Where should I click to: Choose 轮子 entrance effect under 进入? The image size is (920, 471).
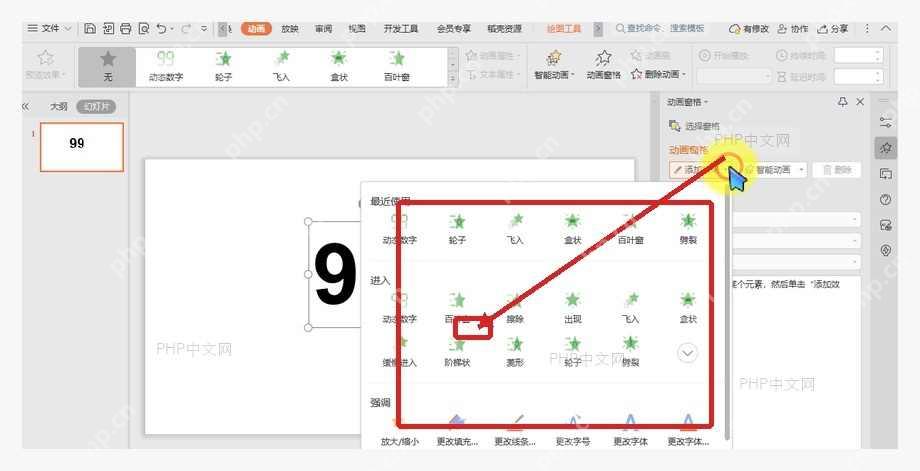pos(572,352)
